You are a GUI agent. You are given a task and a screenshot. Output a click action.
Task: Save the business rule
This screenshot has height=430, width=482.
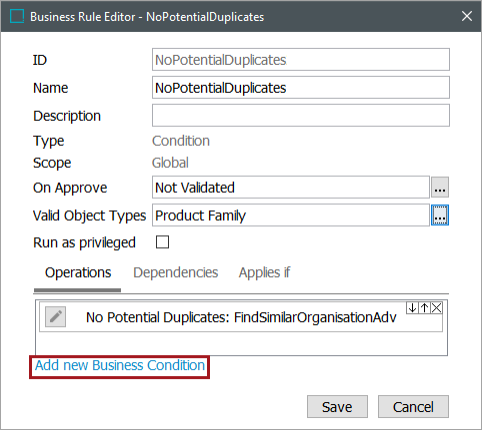[x=337, y=407]
